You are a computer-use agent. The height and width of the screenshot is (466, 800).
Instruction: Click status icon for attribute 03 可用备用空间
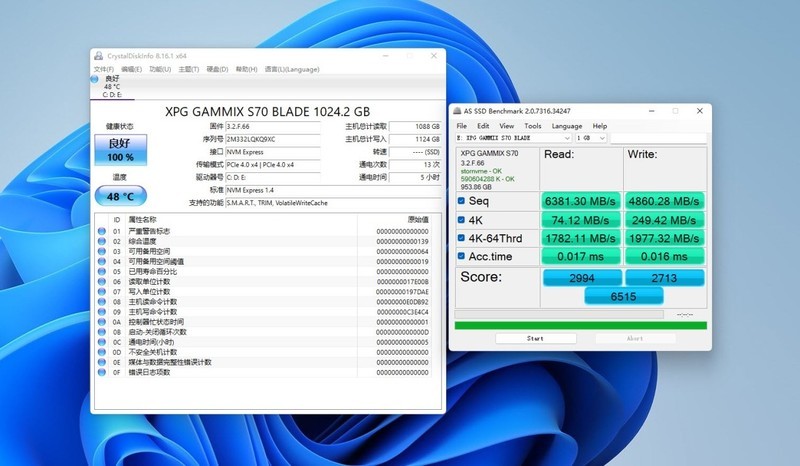[102, 252]
